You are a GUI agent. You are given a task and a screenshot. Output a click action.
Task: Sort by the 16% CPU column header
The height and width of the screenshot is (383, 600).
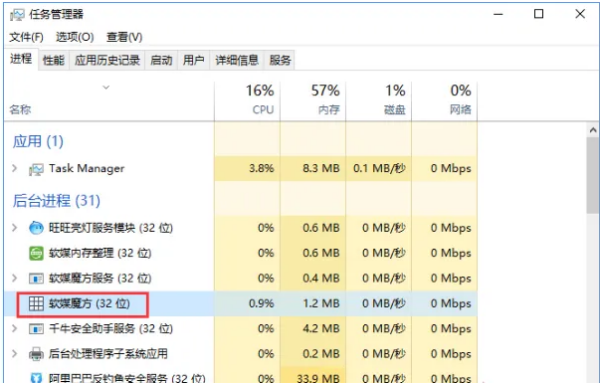[x=247, y=101]
